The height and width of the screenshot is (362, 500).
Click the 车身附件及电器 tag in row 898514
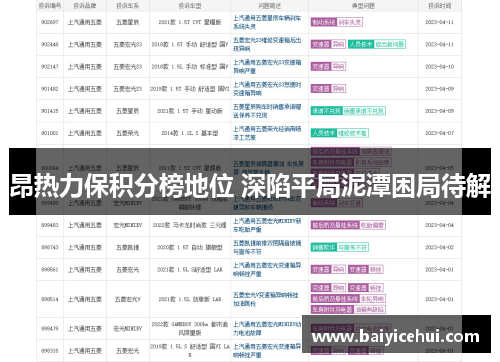[x=332, y=310]
